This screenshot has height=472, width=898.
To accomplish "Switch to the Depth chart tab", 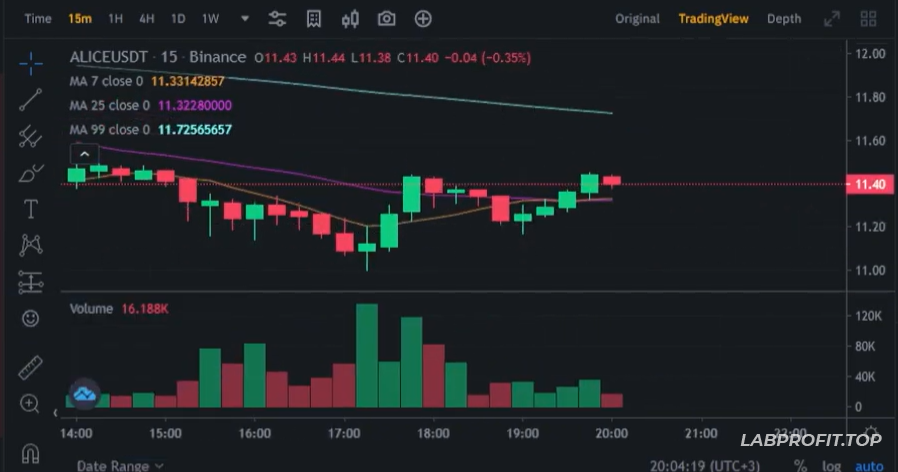I will tap(784, 19).
